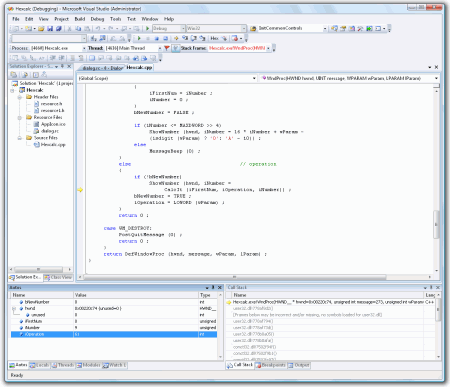Screen dimensions: 450x387
Task: Click the code editor horizontal scrollbar
Action: coord(235,277)
